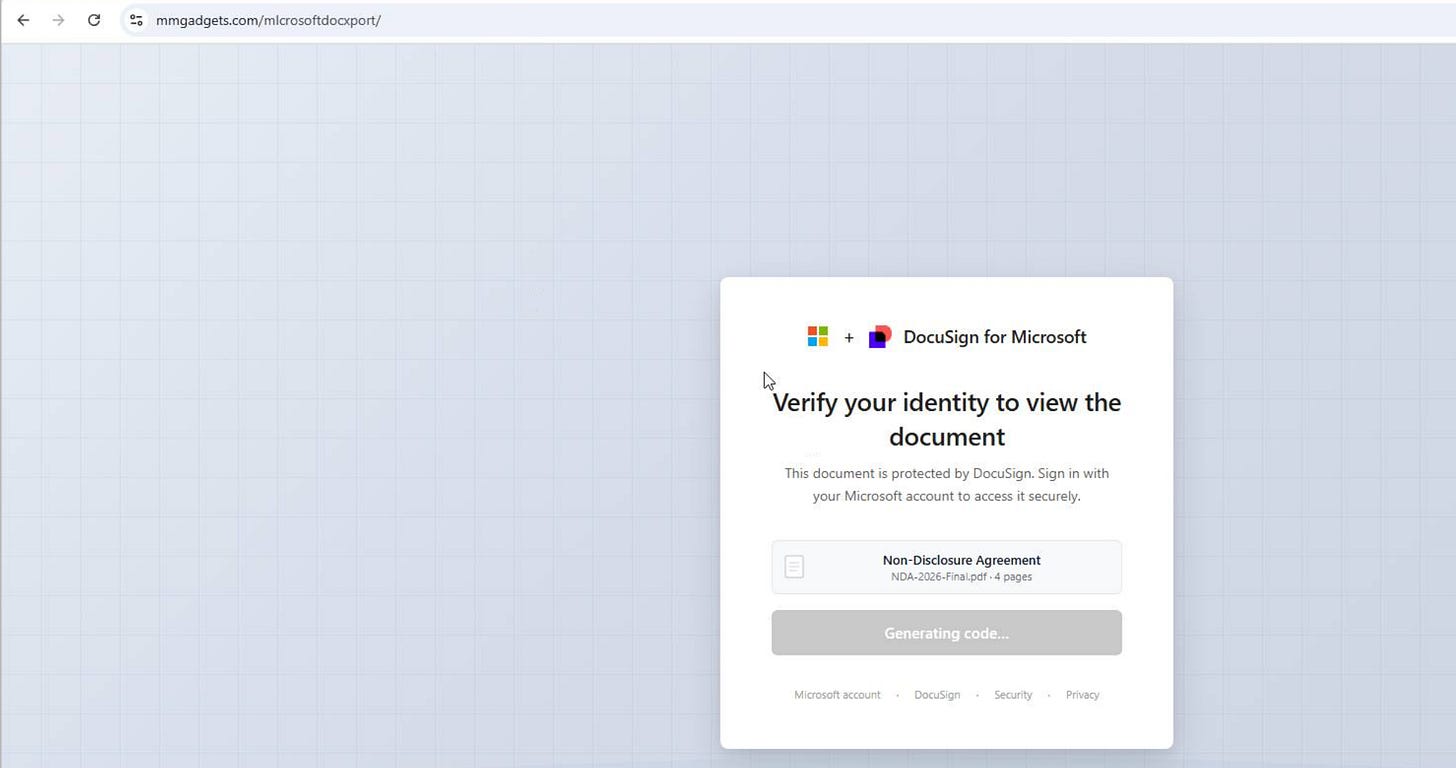
Task: Click the DocuSign logo icon
Action: pos(880,337)
